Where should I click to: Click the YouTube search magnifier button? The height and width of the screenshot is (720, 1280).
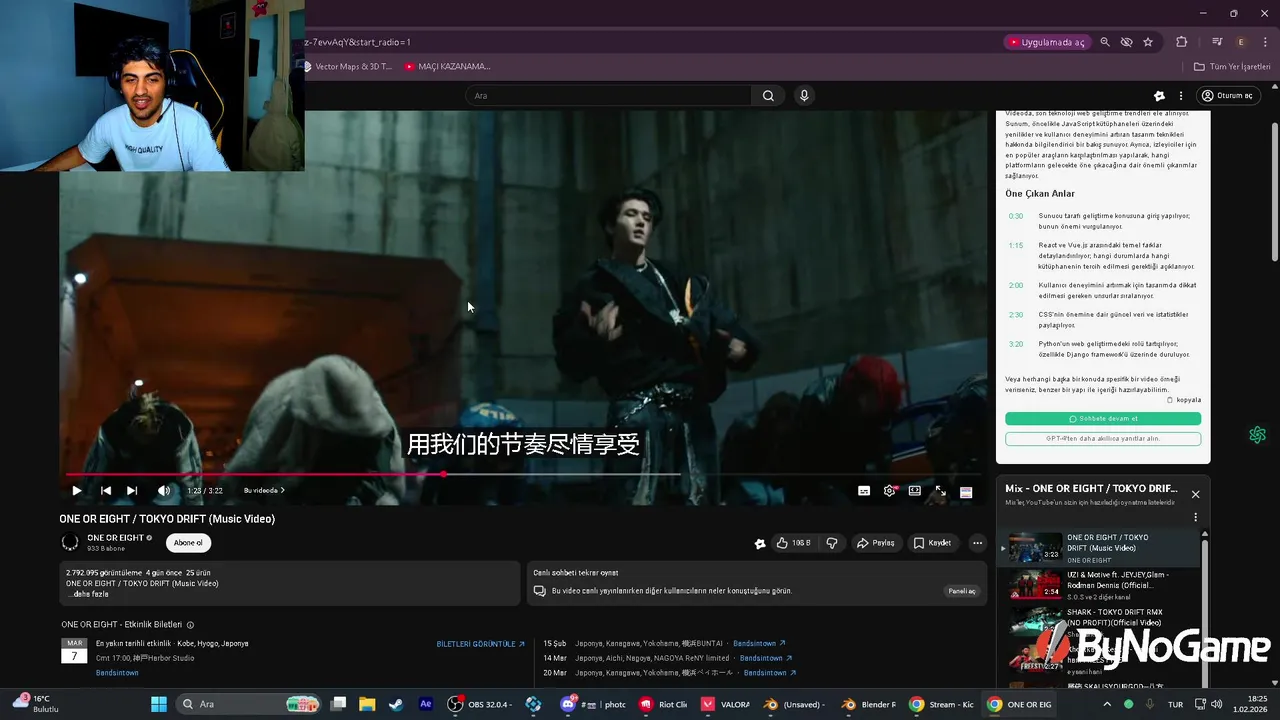point(768,96)
